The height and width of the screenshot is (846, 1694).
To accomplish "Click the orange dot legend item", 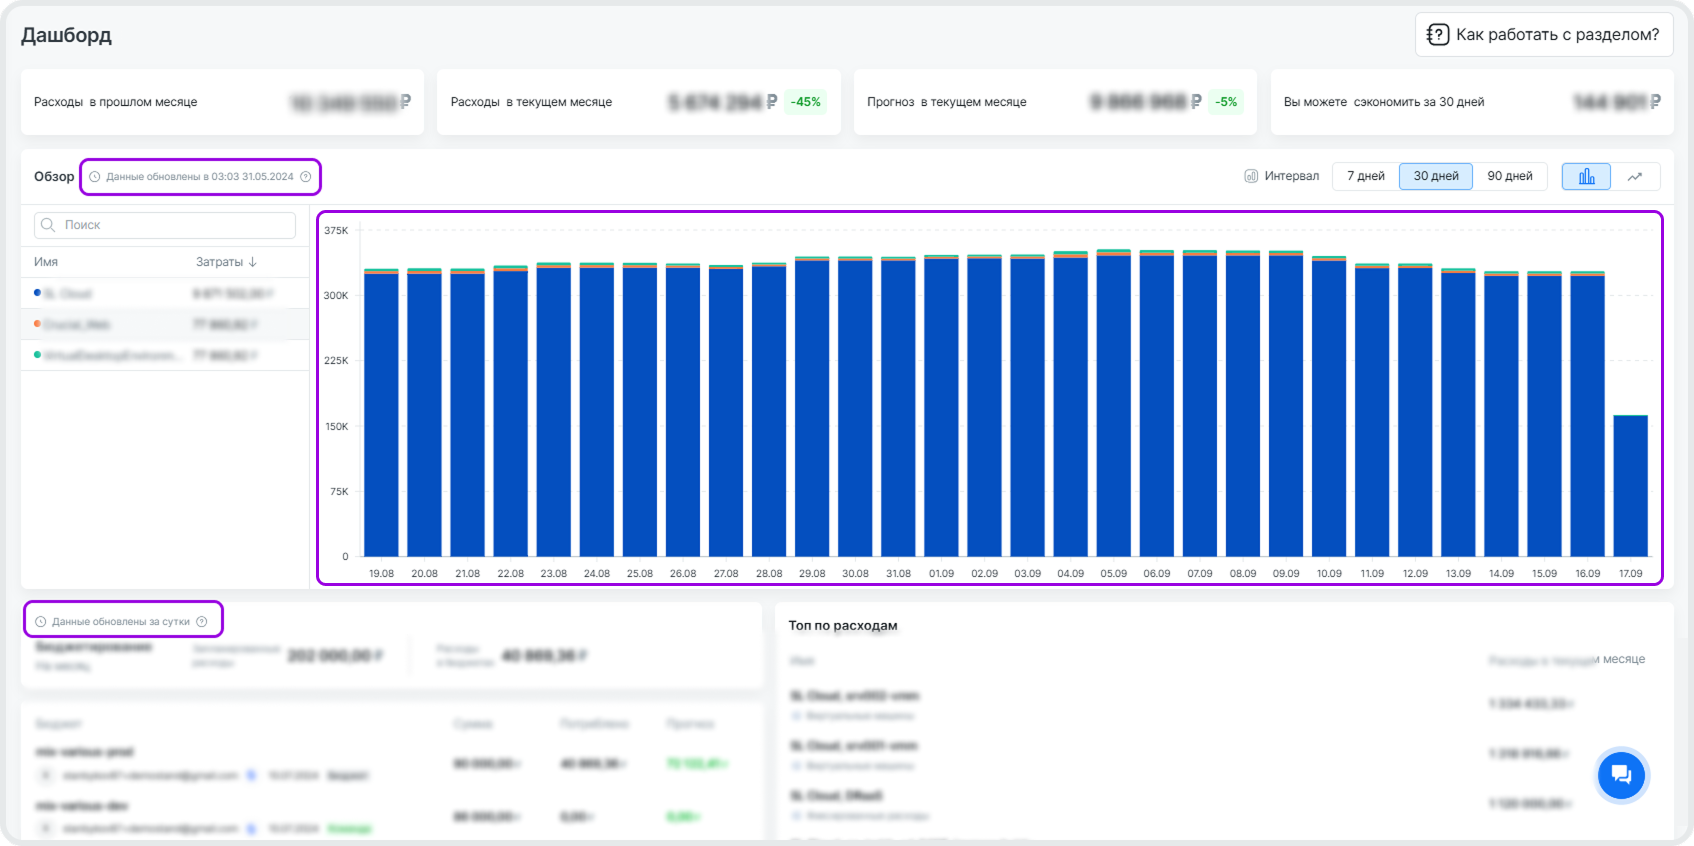I will point(38,324).
